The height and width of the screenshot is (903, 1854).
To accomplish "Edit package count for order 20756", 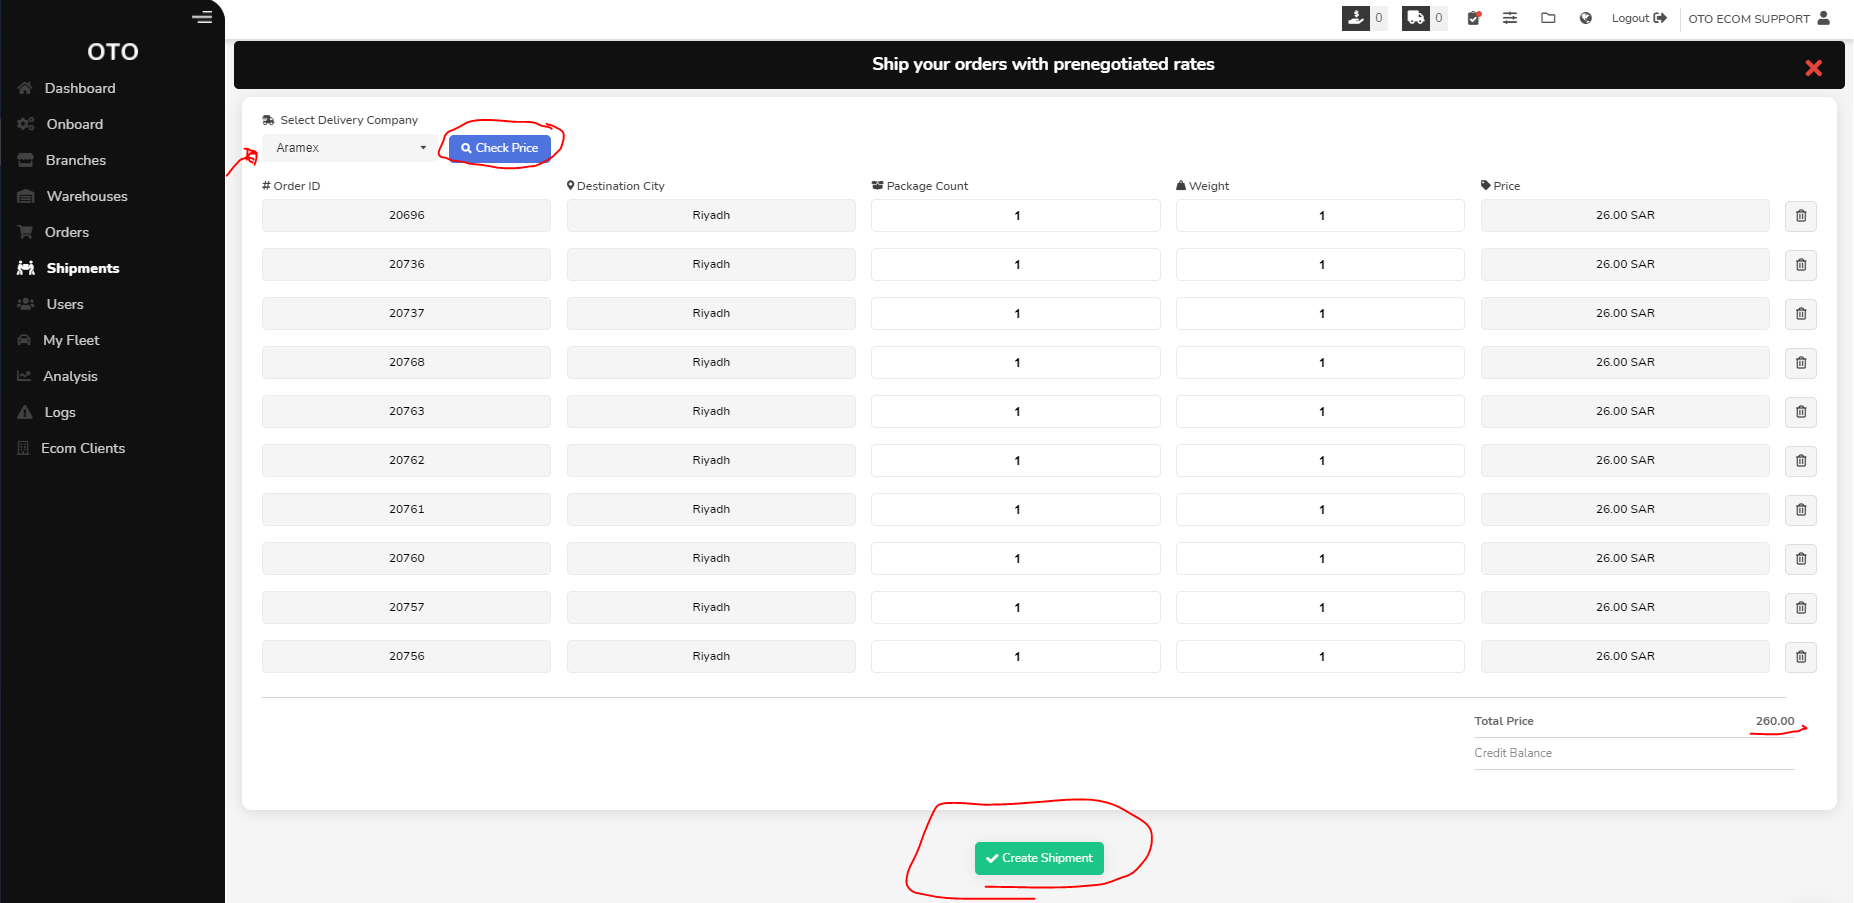I will (1016, 657).
